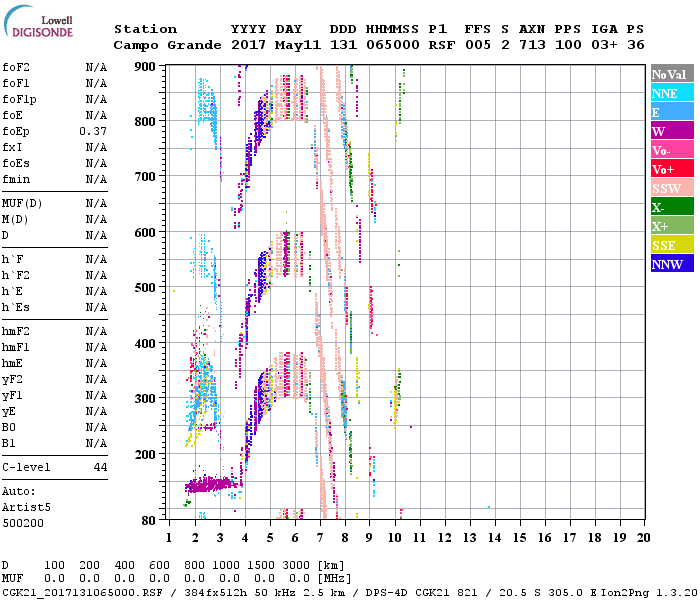Click the 500200 version number
Viewport: 700px width, 600px height.
[23, 524]
